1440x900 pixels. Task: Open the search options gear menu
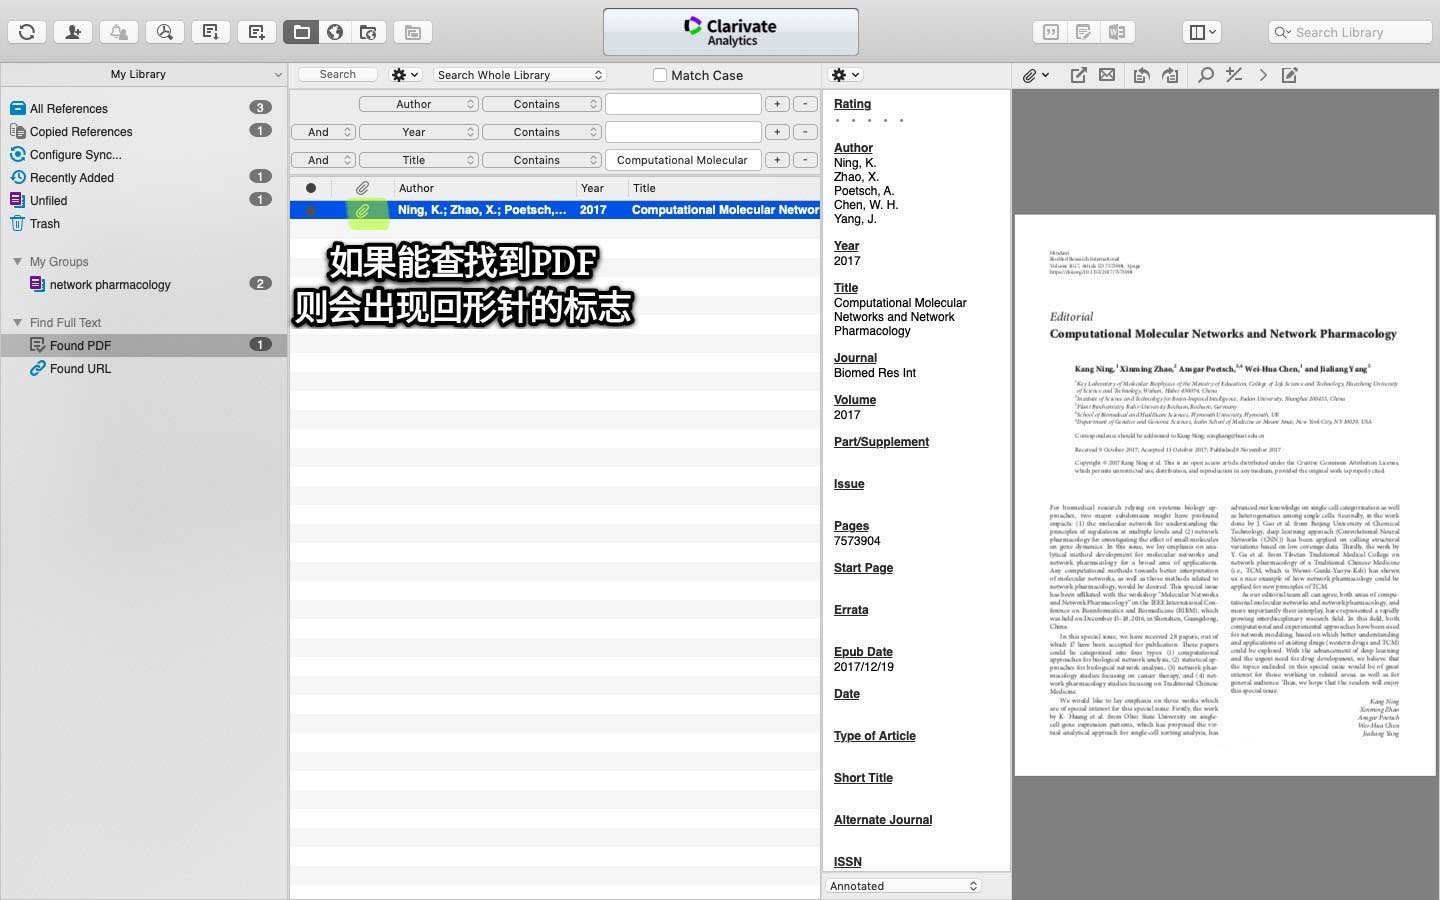(x=405, y=75)
